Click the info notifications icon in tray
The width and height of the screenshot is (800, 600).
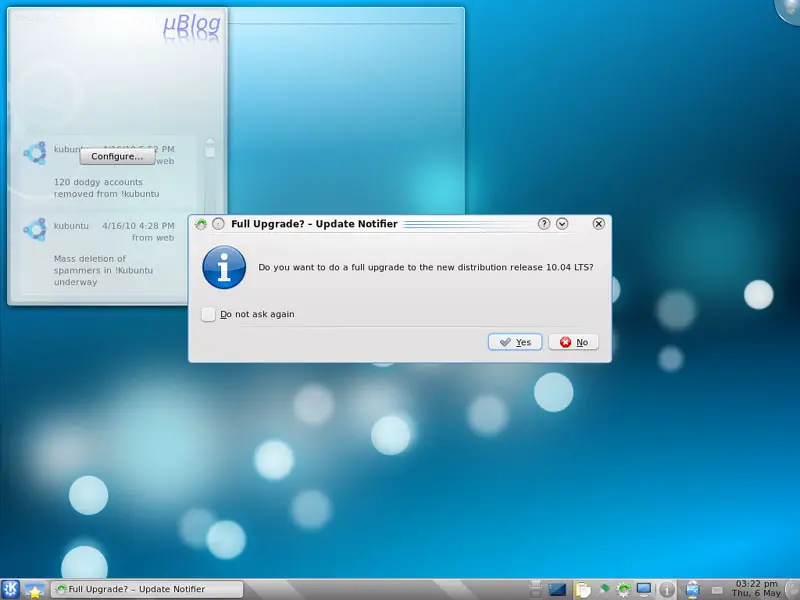coord(668,590)
